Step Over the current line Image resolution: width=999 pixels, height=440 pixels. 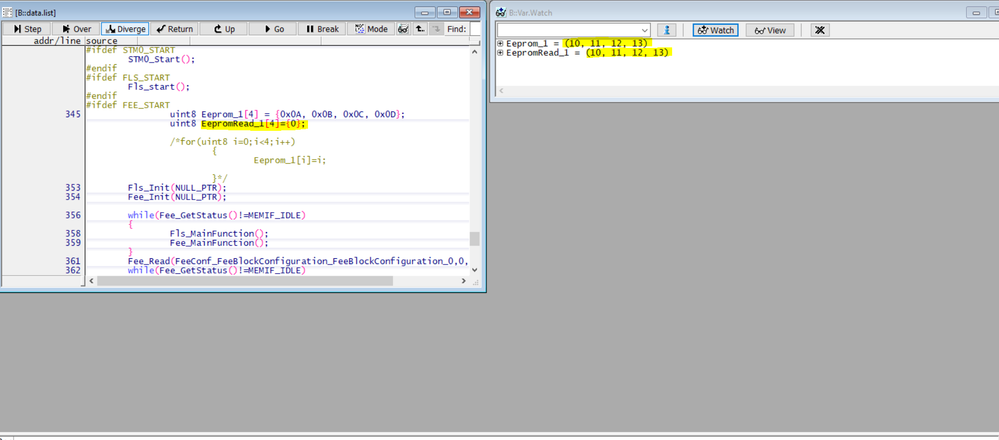[76, 29]
